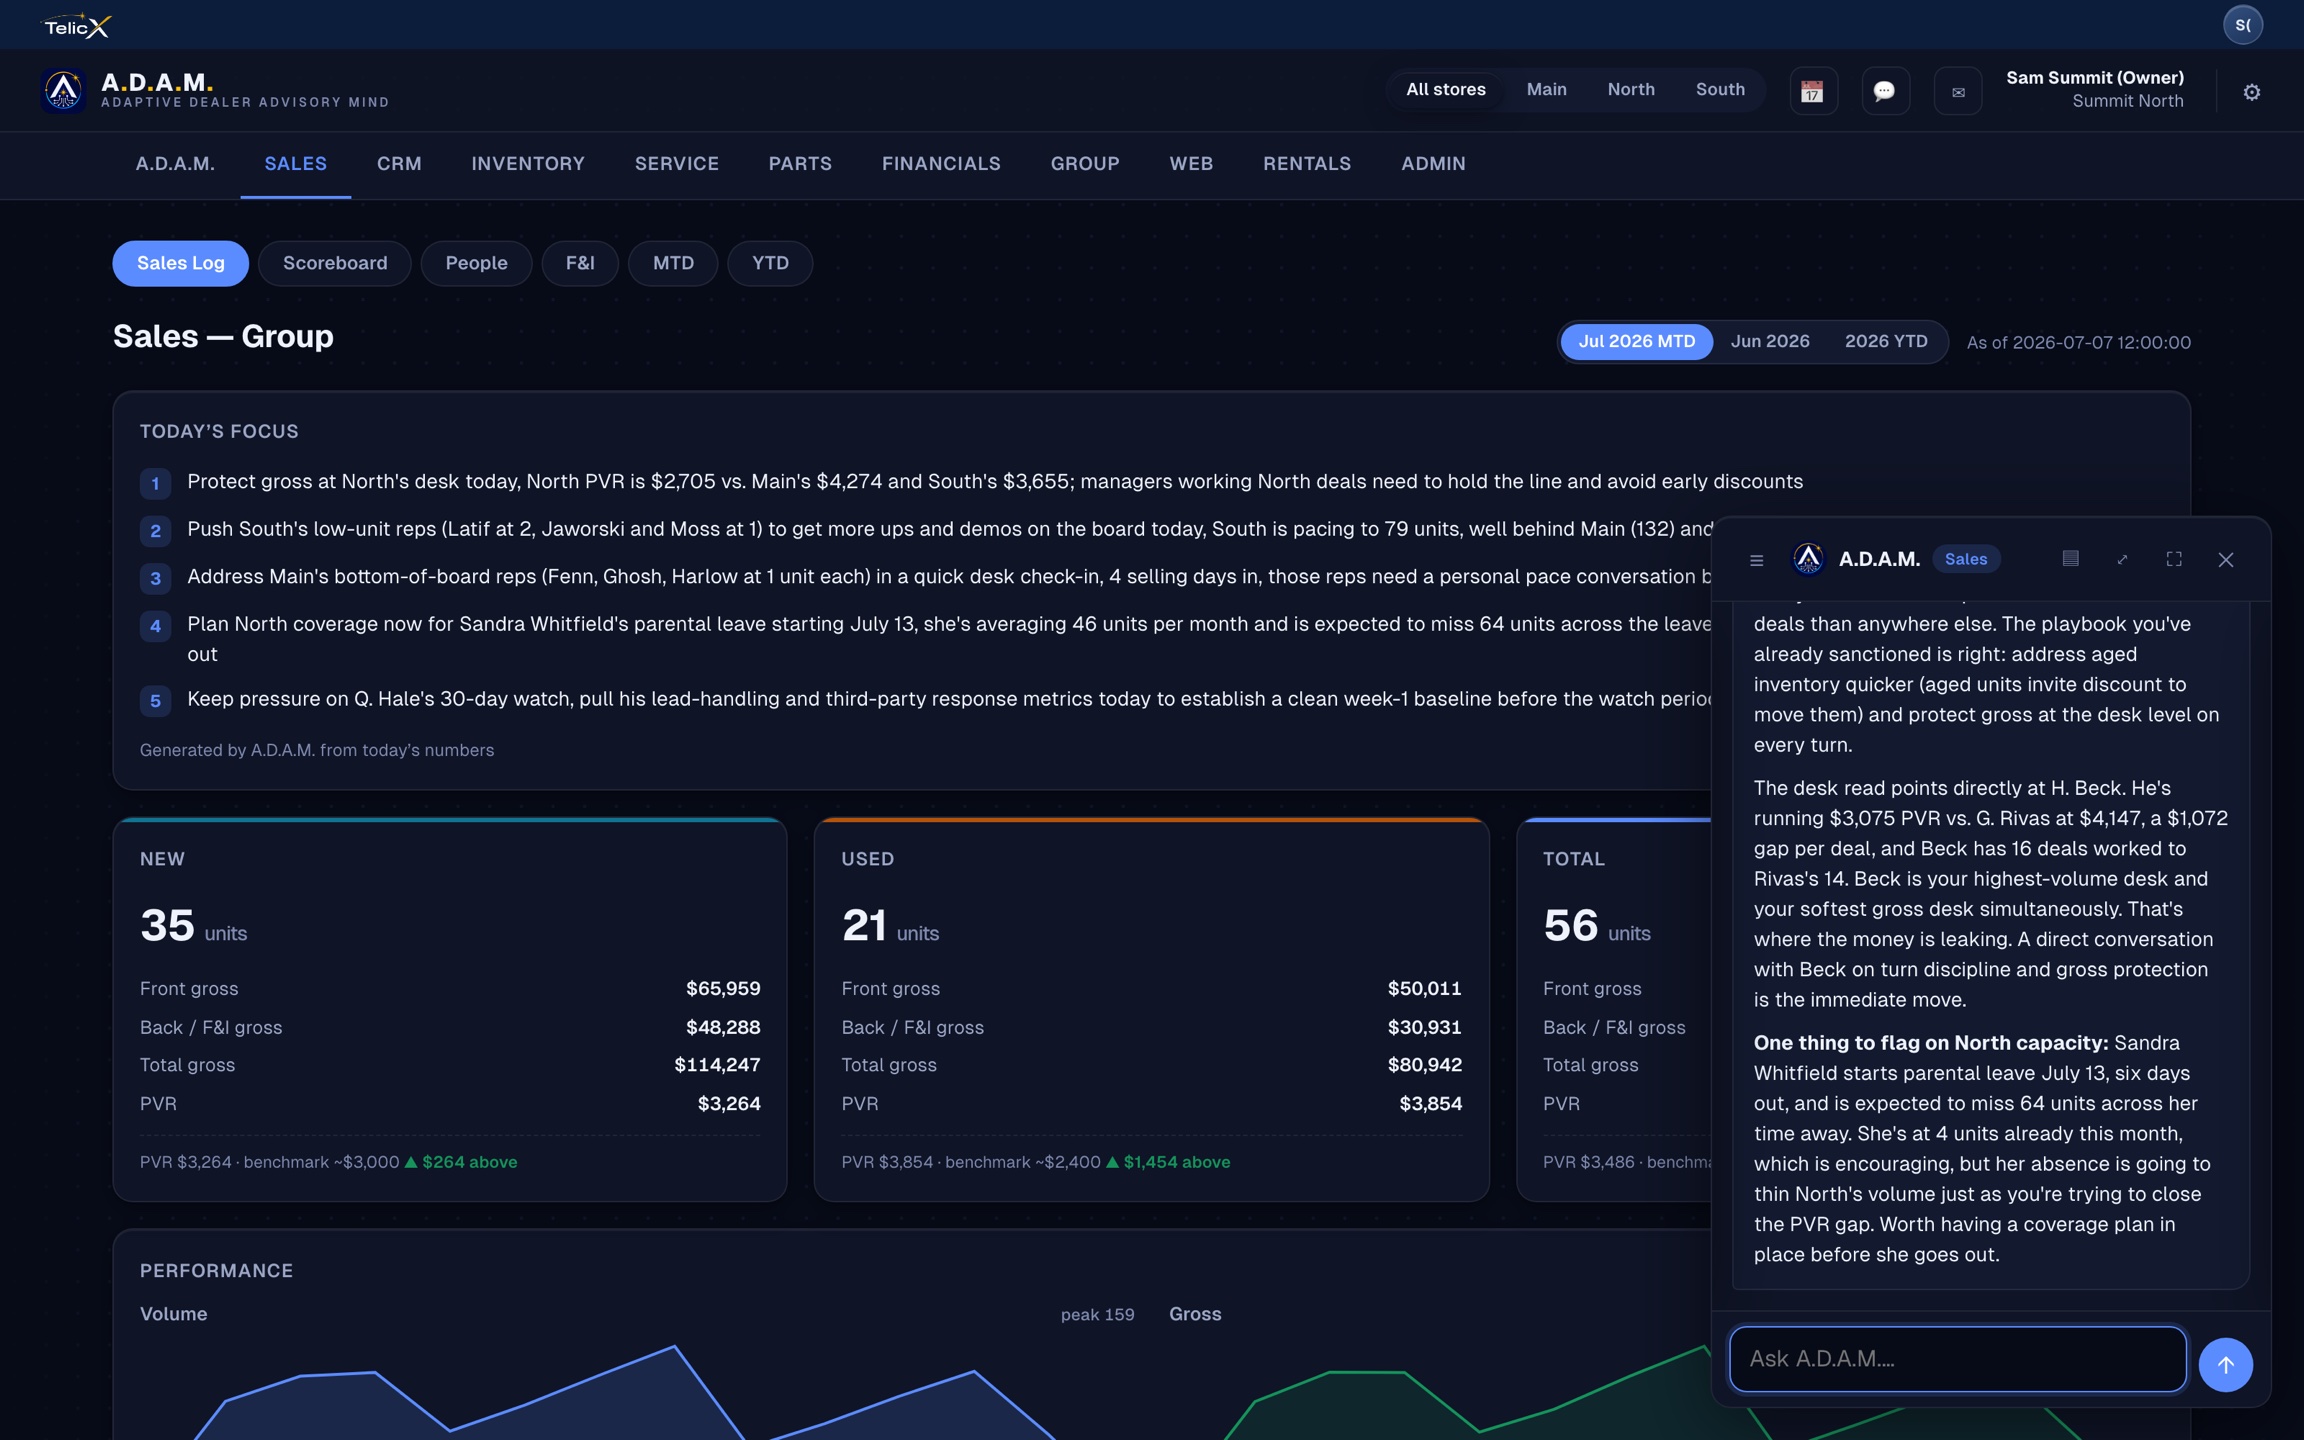Open the People view
2304x1440 pixels.
point(476,263)
